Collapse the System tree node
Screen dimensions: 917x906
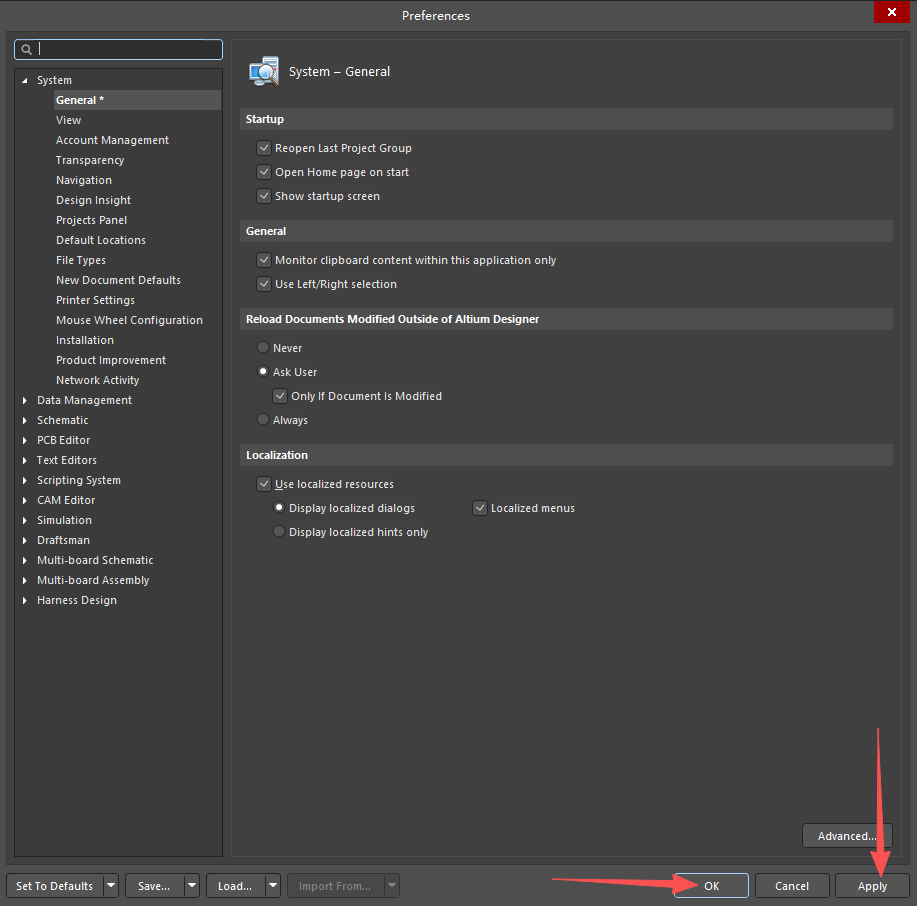pos(25,81)
